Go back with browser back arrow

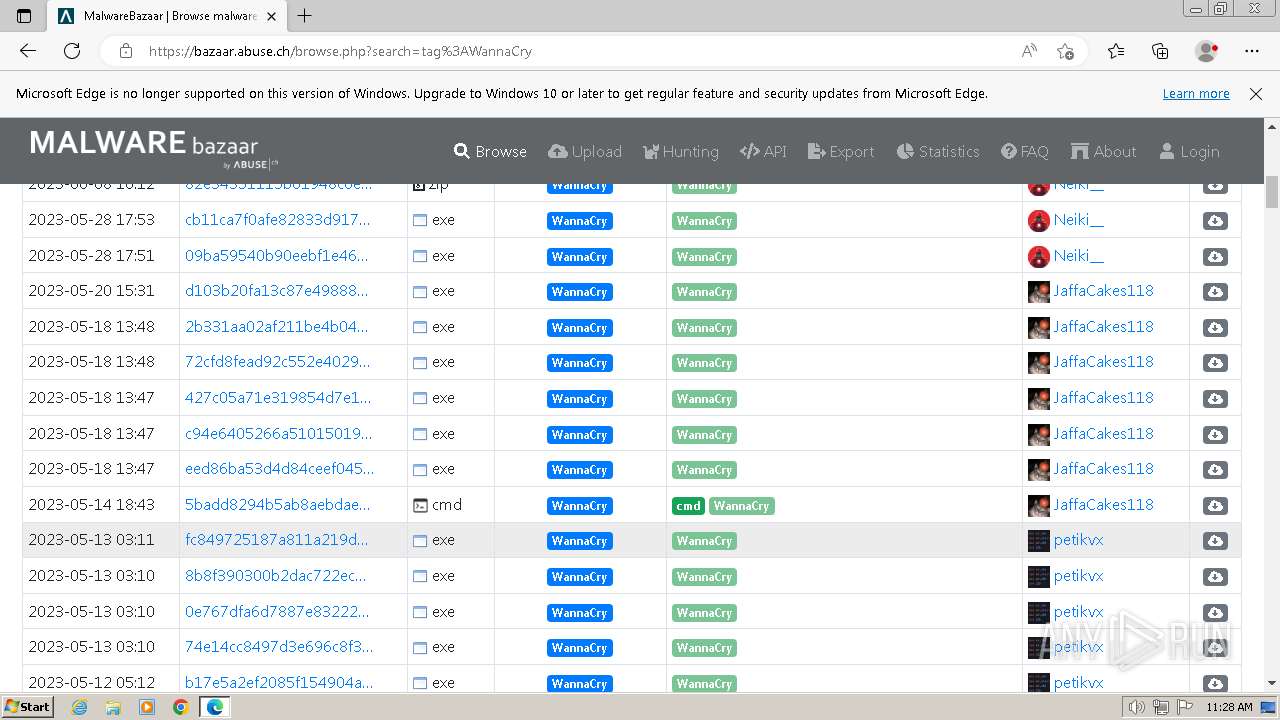(28, 51)
